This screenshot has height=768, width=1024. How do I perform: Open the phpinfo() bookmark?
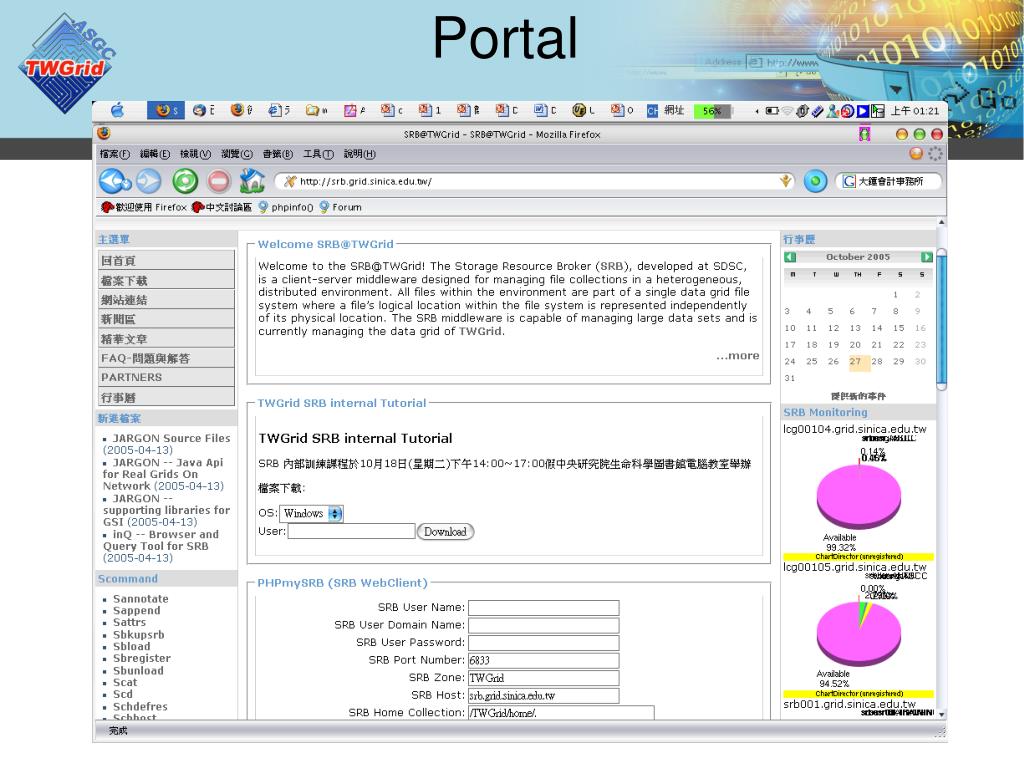point(285,207)
